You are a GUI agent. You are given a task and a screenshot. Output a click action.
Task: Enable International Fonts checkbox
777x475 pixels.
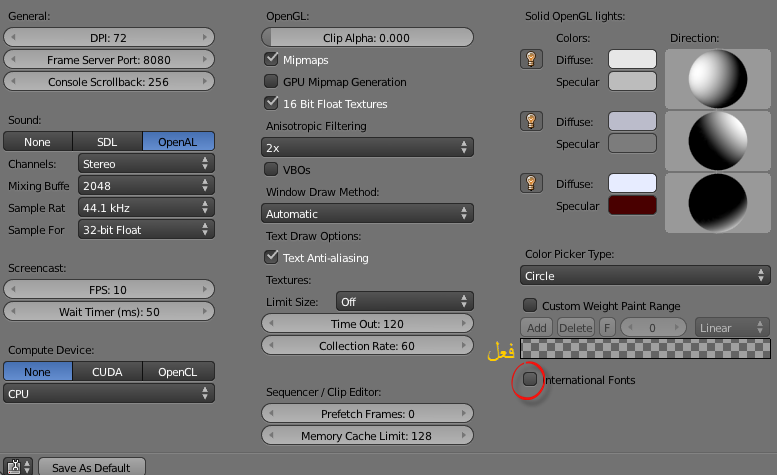click(530, 379)
